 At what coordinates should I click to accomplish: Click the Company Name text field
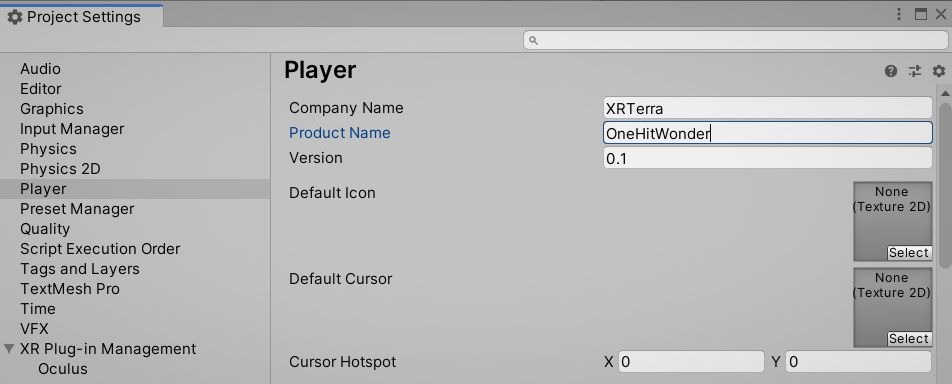point(767,108)
